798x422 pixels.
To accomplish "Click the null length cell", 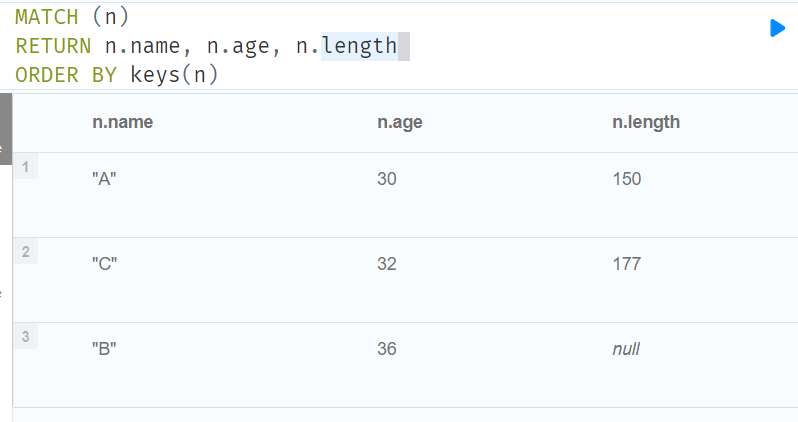I will pos(625,349).
